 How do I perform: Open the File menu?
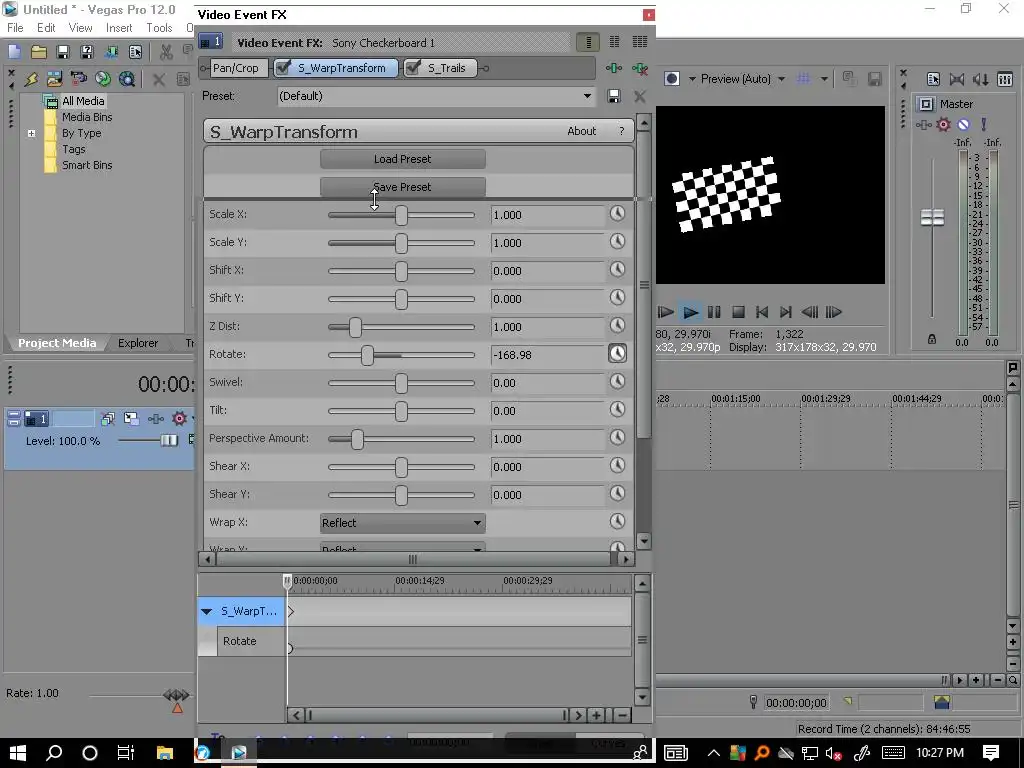(15, 28)
